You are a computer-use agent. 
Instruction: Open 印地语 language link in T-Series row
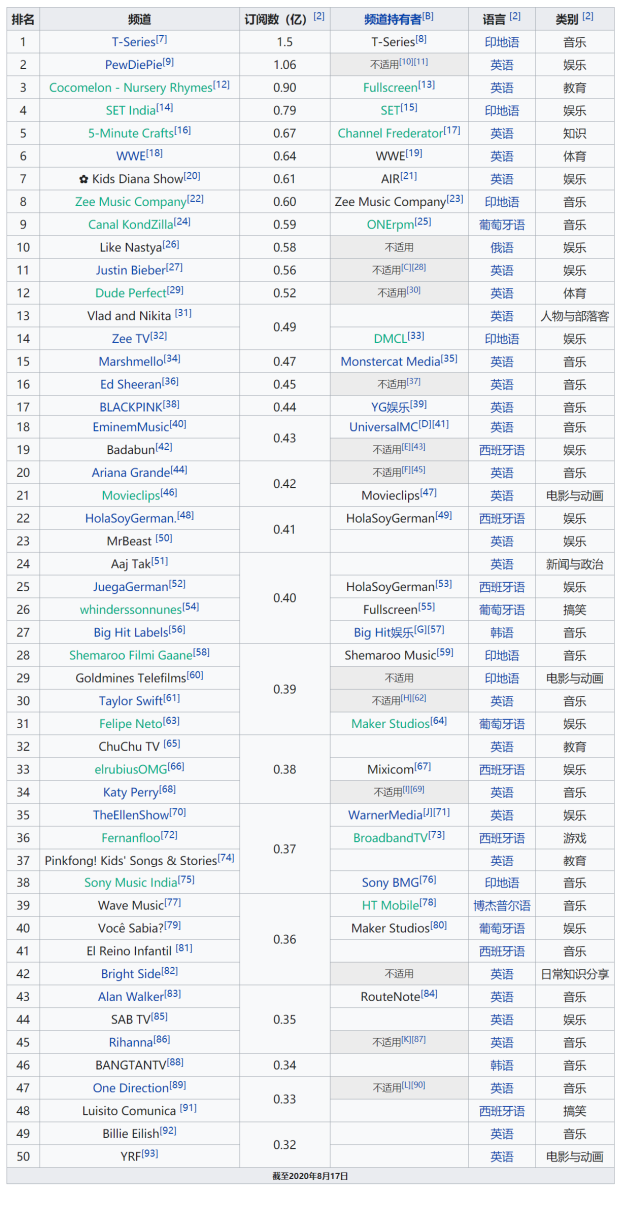(502, 42)
